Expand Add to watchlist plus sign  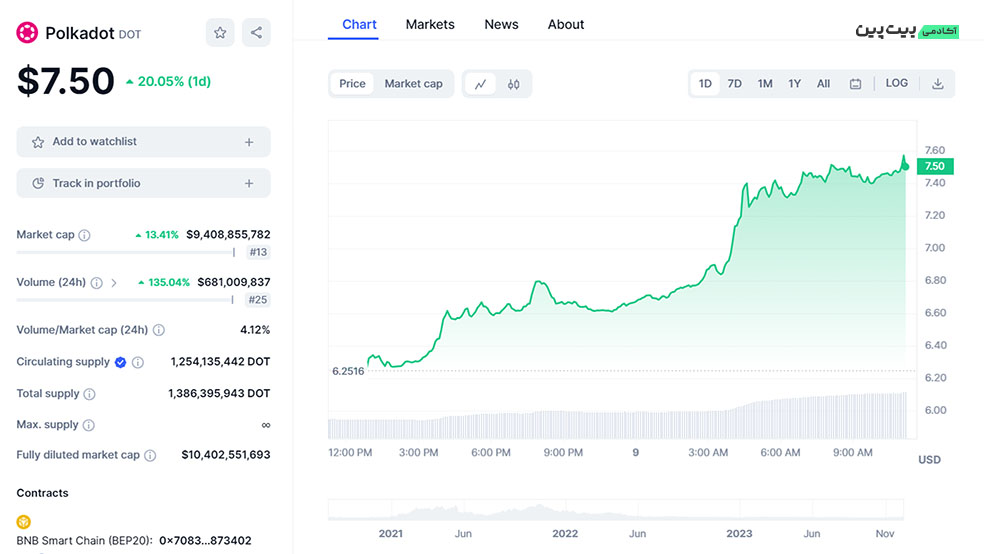click(x=249, y=142)
